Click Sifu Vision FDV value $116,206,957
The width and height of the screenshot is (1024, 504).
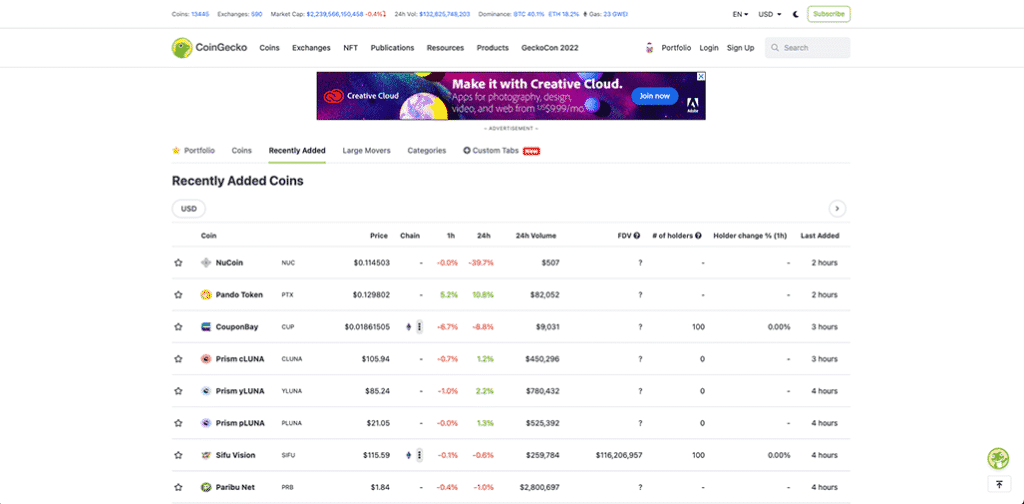pos(618,455)
